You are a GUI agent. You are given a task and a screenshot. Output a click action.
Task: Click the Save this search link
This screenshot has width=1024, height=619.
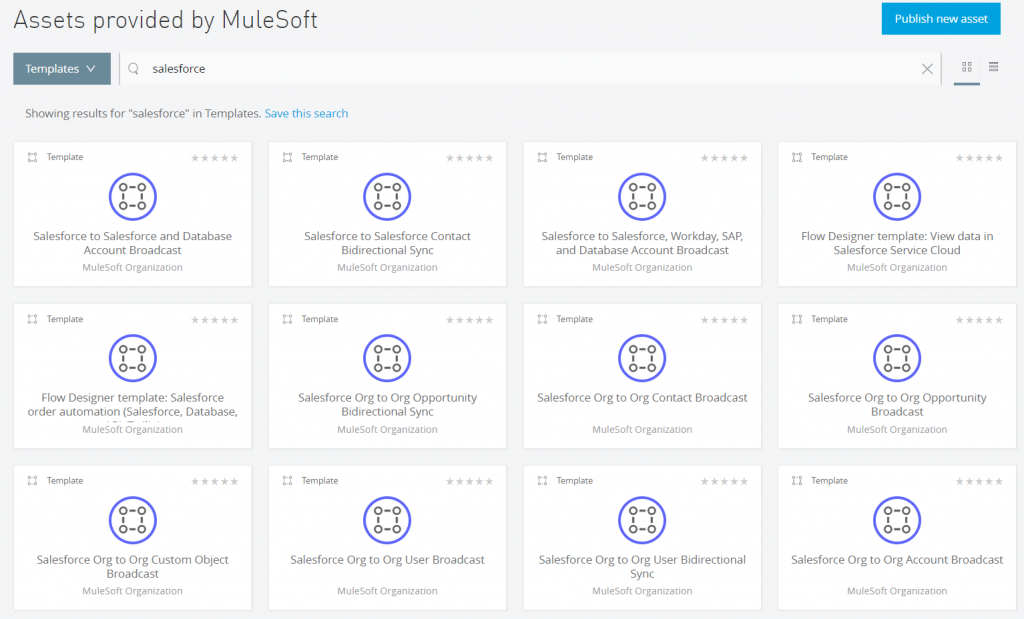tap(306, 114)
